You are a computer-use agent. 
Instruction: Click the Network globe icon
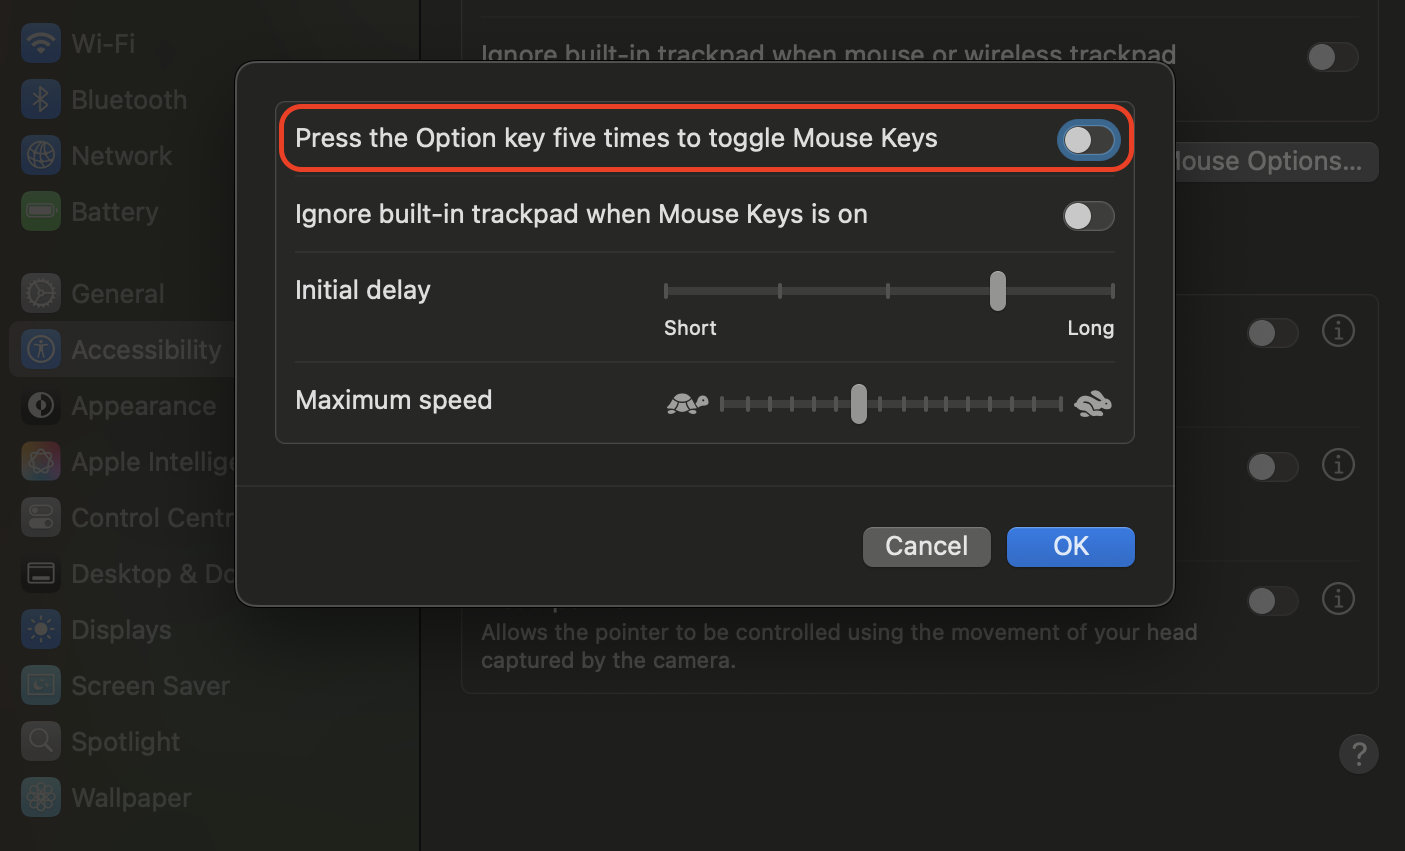tap(40, 155)
